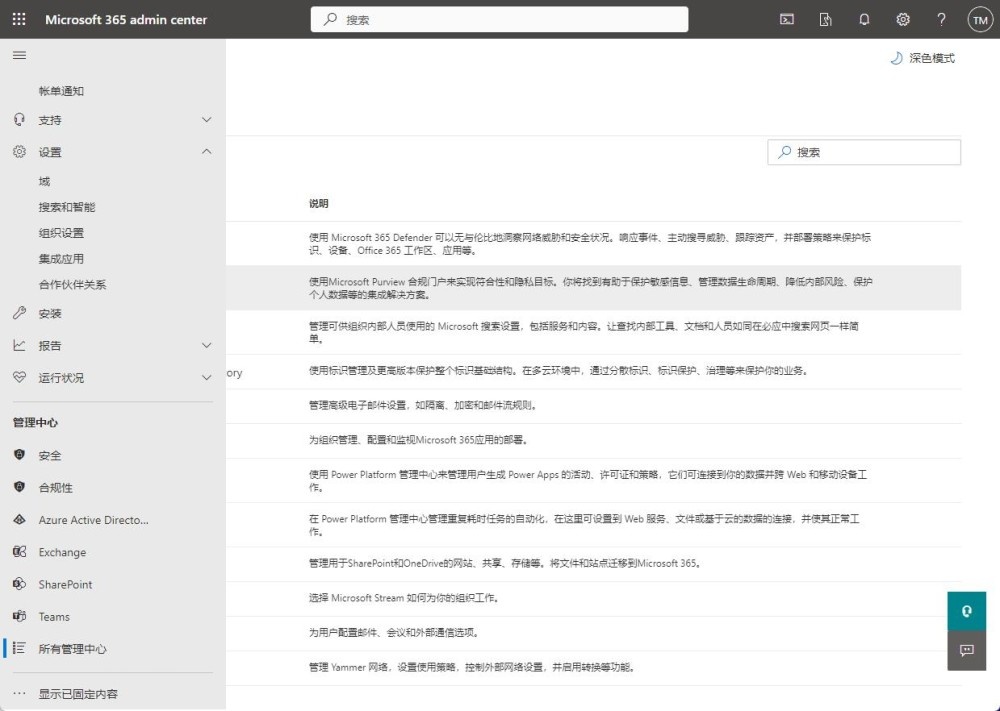Open the help assistant floating button
Image resolution: width=1000 pixels, height=711 pixels.
(967, 612)
